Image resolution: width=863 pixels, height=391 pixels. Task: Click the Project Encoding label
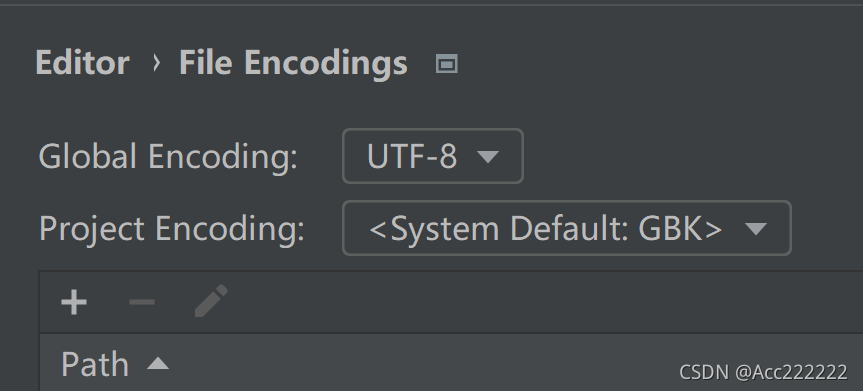(x=172, y=229)
